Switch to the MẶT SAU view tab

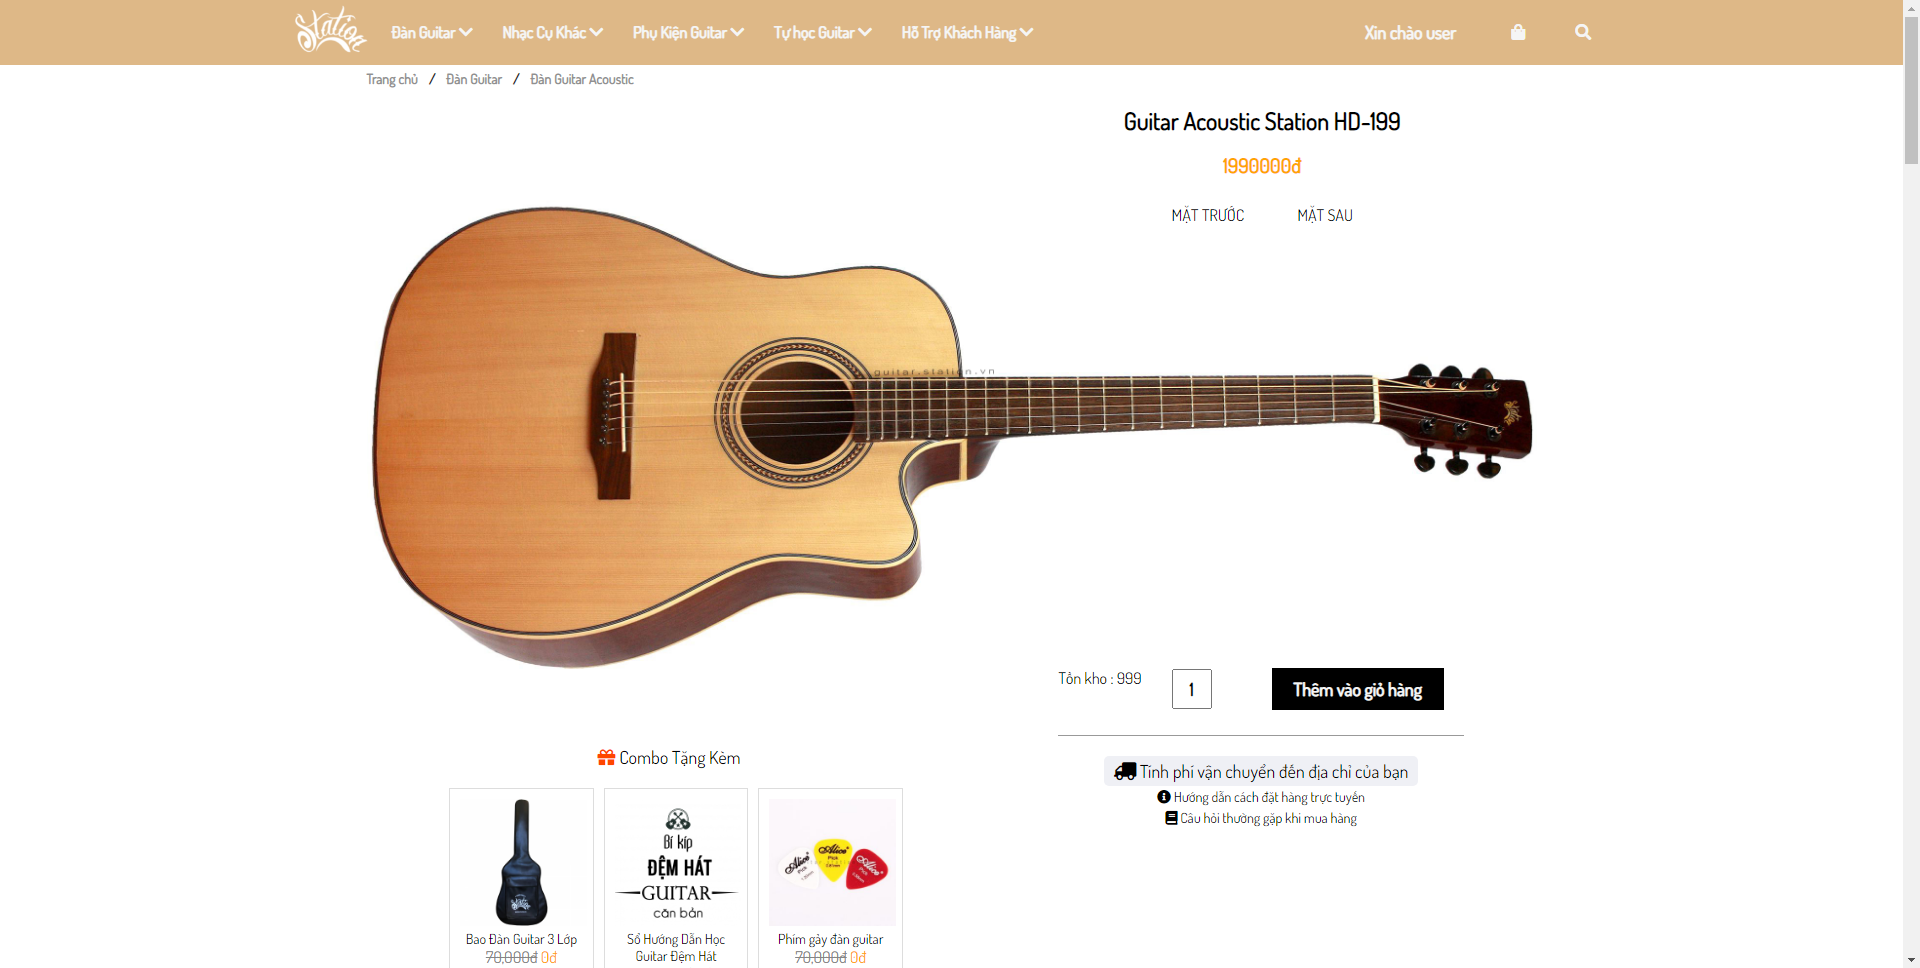tap(1324, 214)
